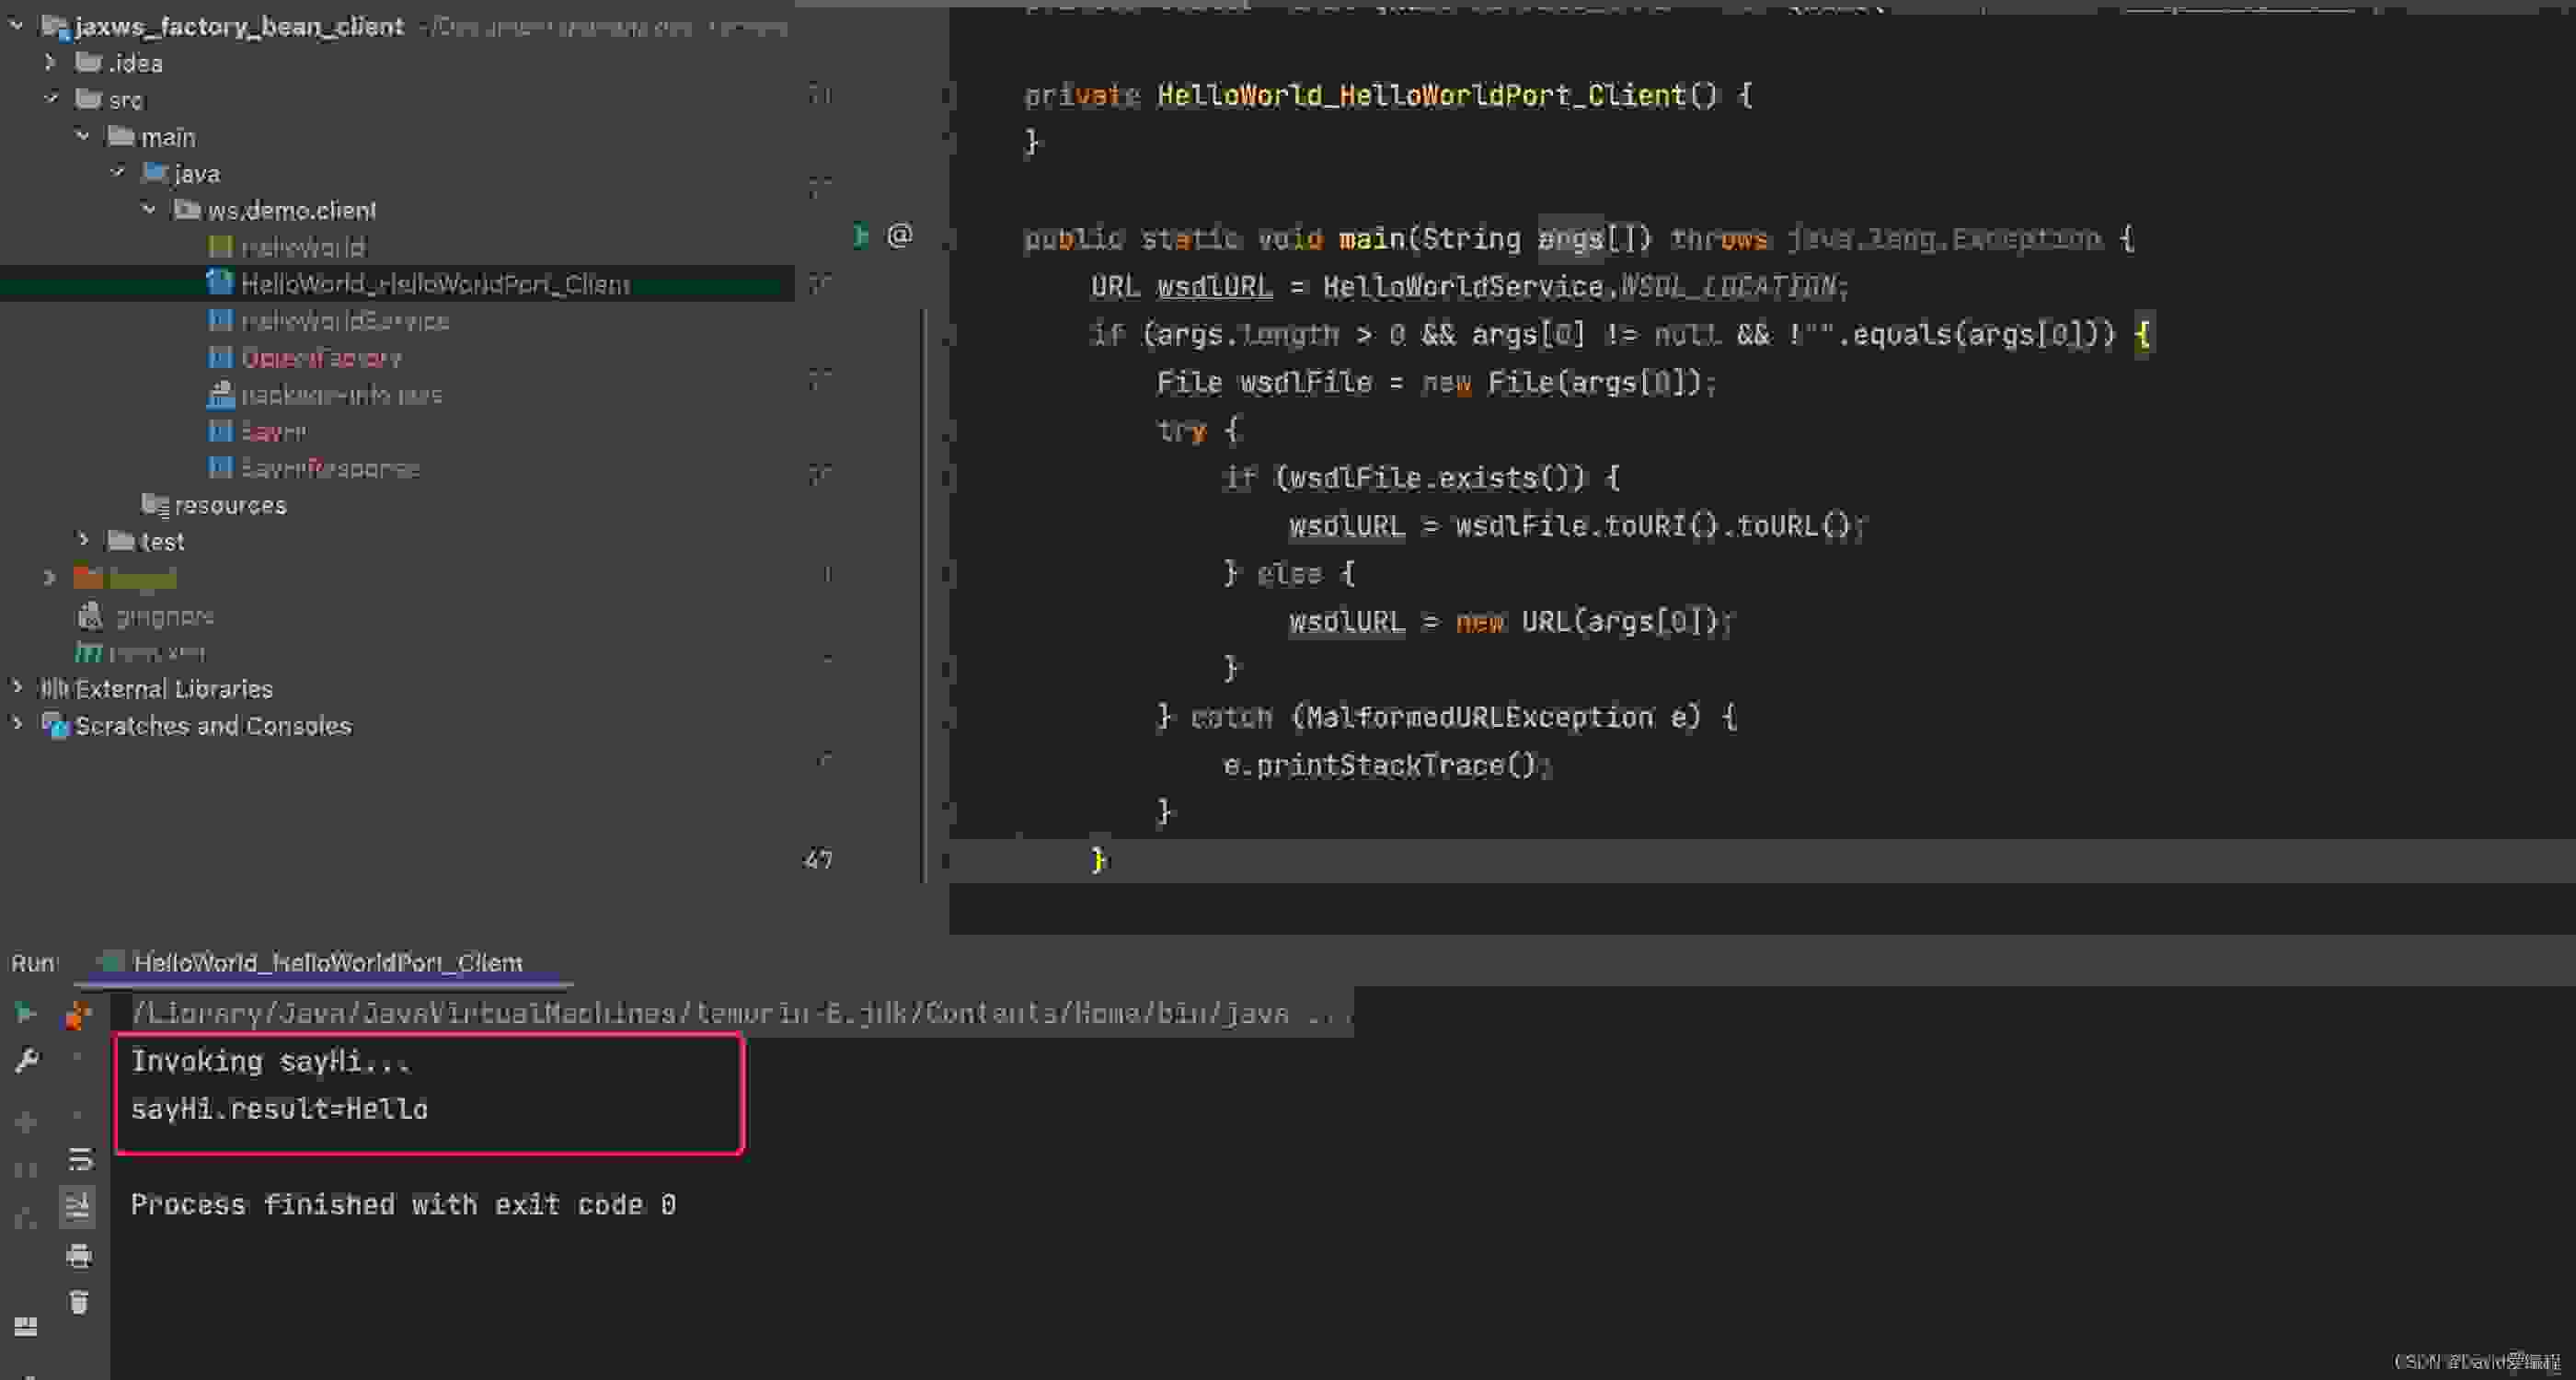Collapse ws.demo.client package
The width and height of the screenshot is (2576, 1380).
click(x=150, y=209)
